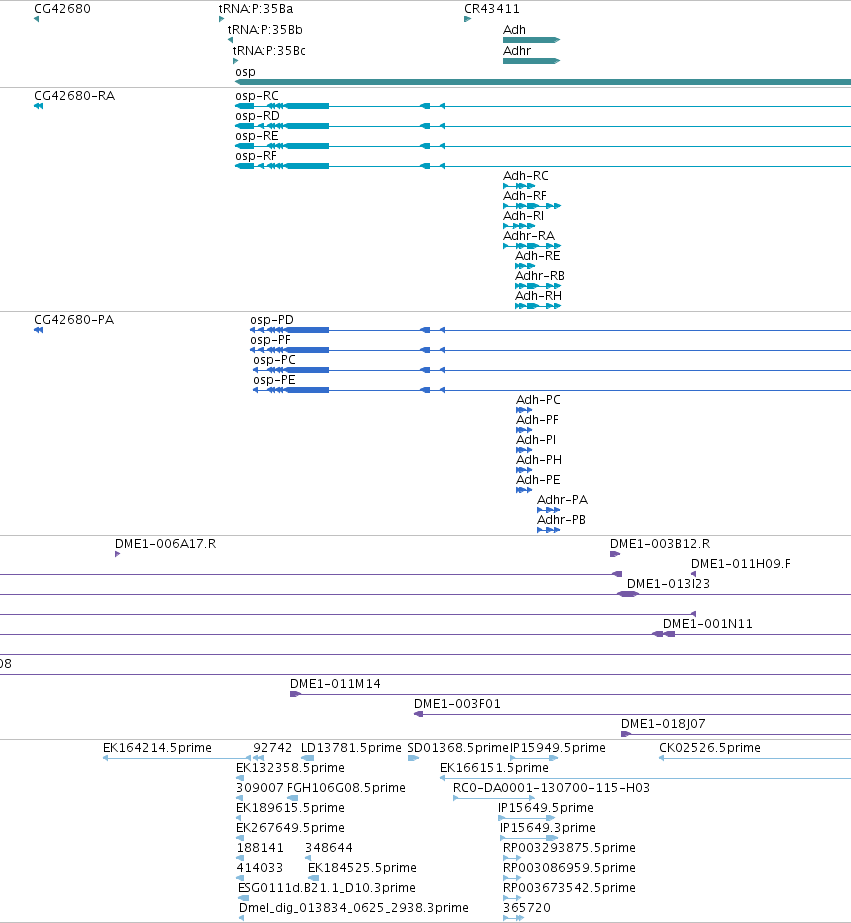Select the CG42680-RA transcript label
The height and width of the screenshot is (923, 851).
(75, 96)
